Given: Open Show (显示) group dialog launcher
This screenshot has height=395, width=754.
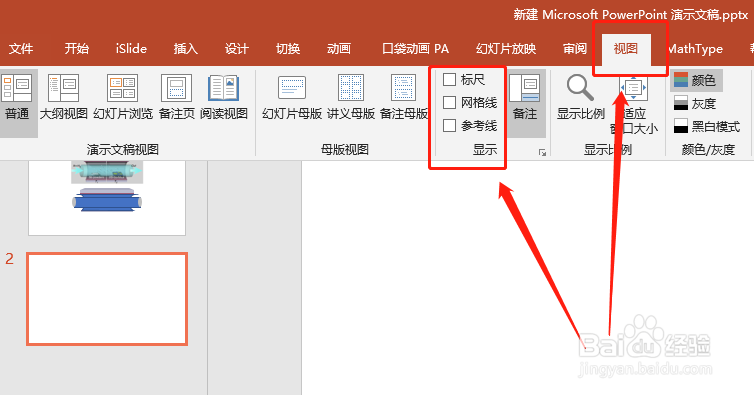Looking at the screenshot, I should coord(542,153).
